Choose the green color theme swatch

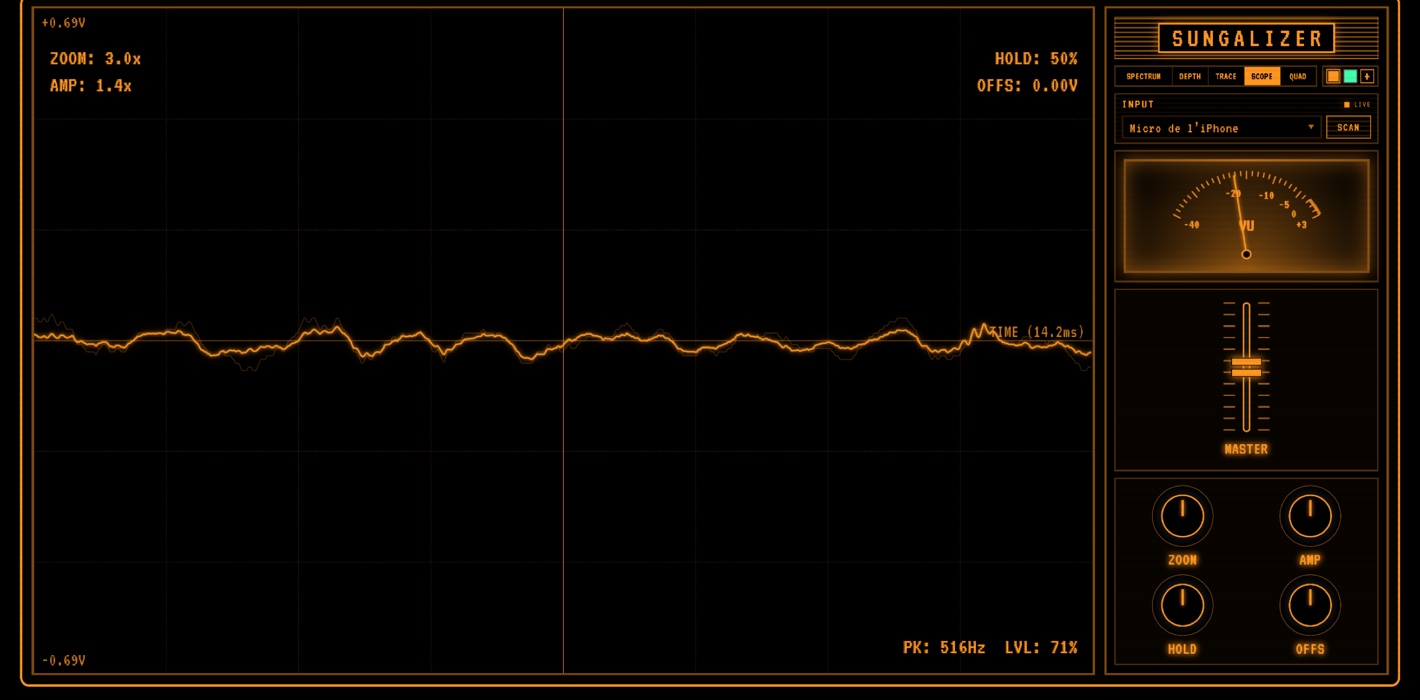(1350, 76)
